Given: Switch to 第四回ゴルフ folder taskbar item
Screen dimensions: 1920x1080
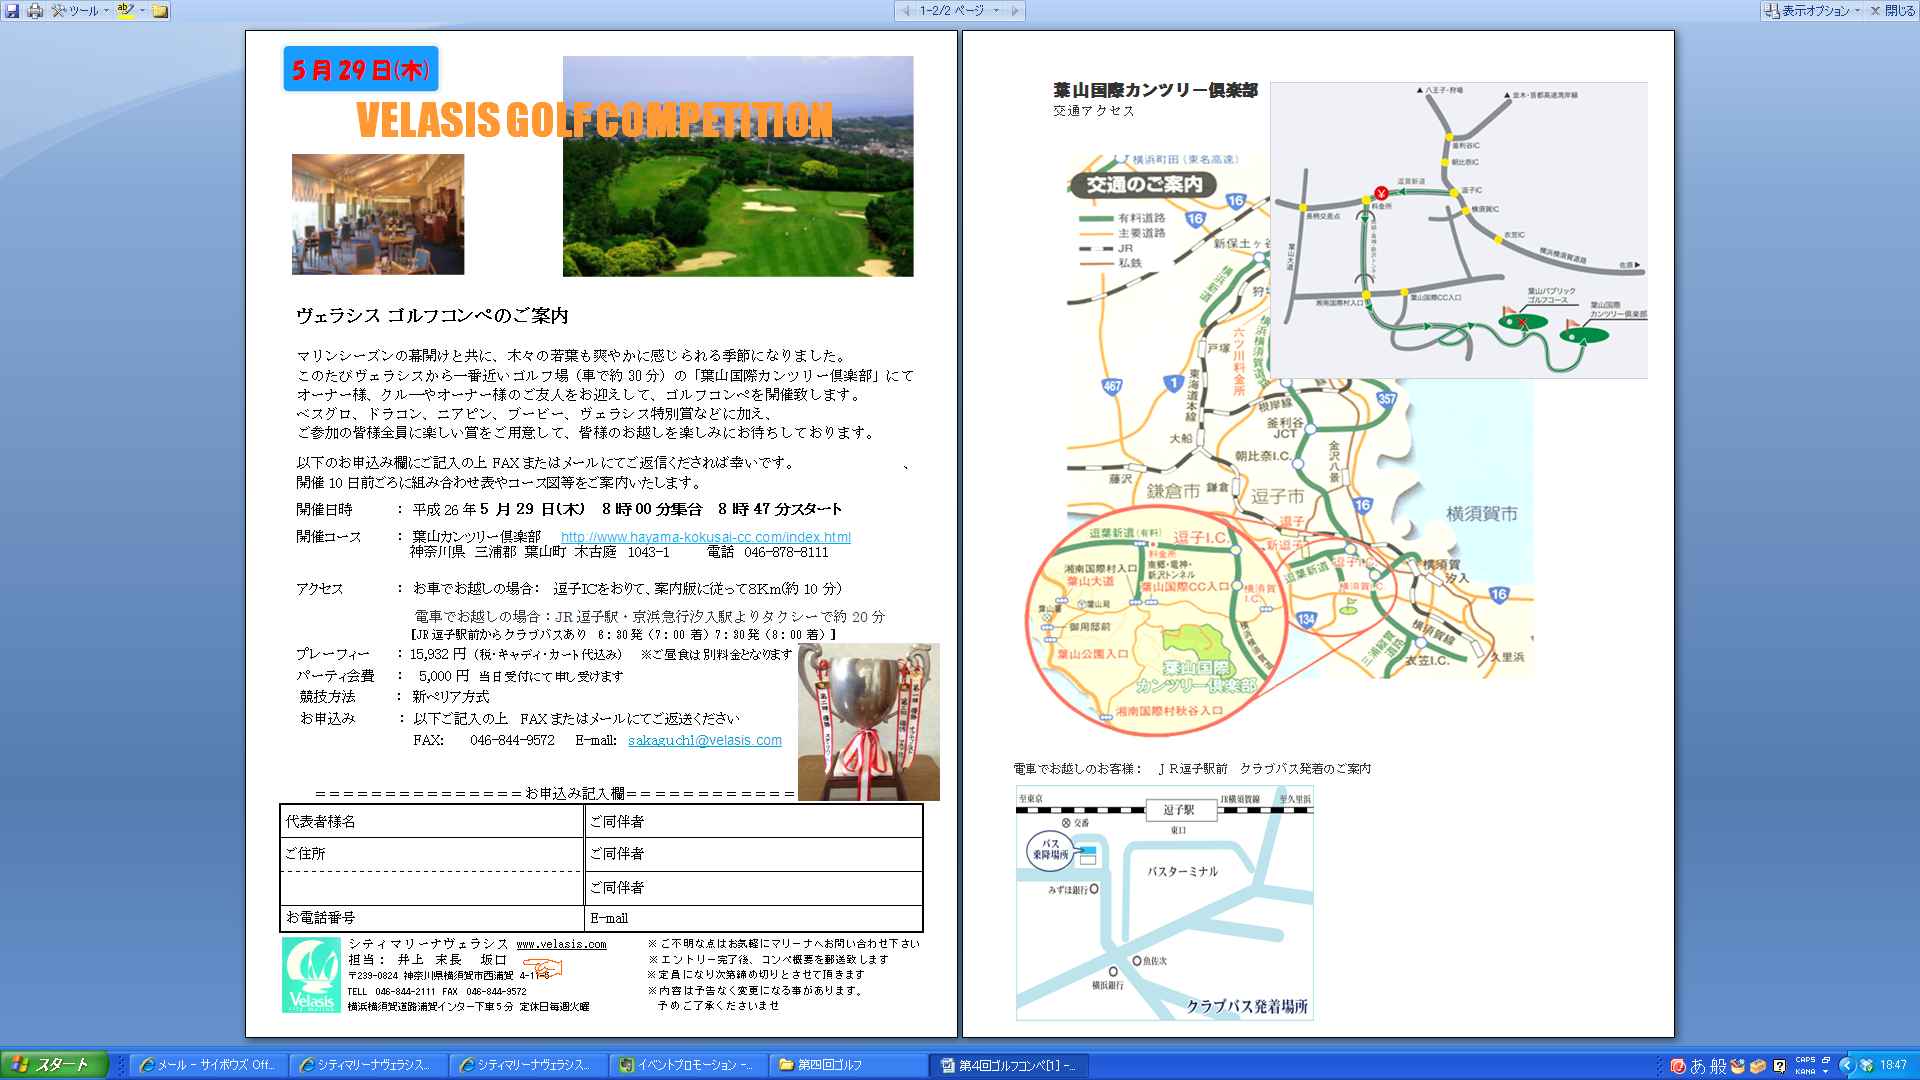Looking at the screenshot, I should coord(849,1065).
